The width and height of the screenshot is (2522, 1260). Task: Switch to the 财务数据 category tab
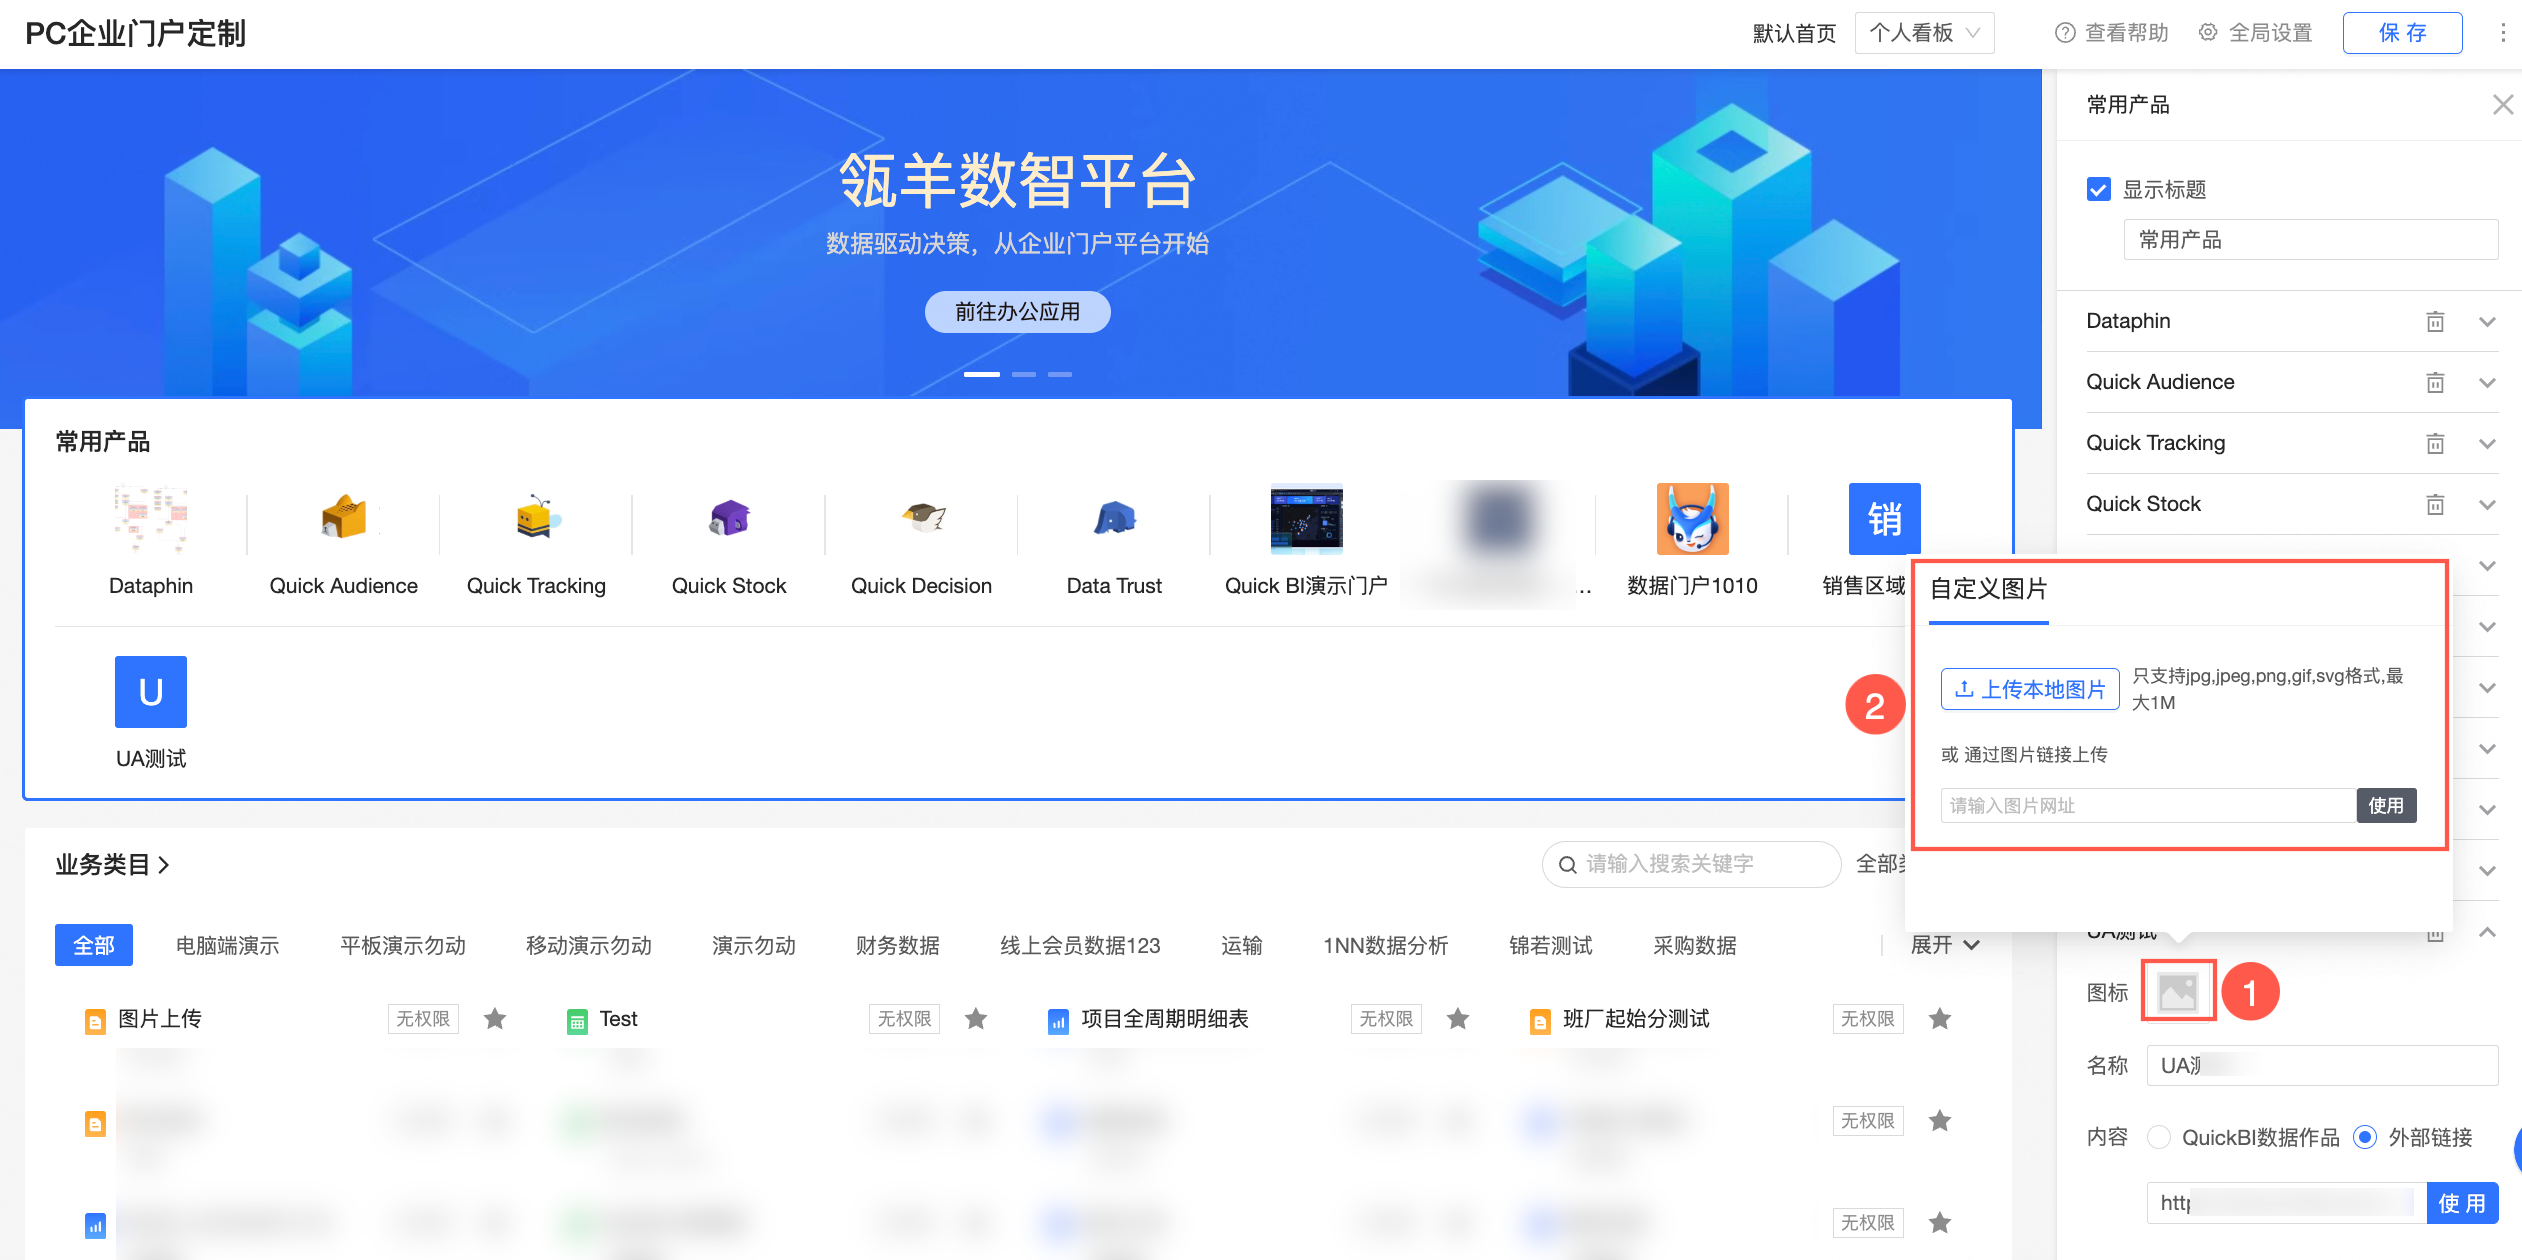897,945
